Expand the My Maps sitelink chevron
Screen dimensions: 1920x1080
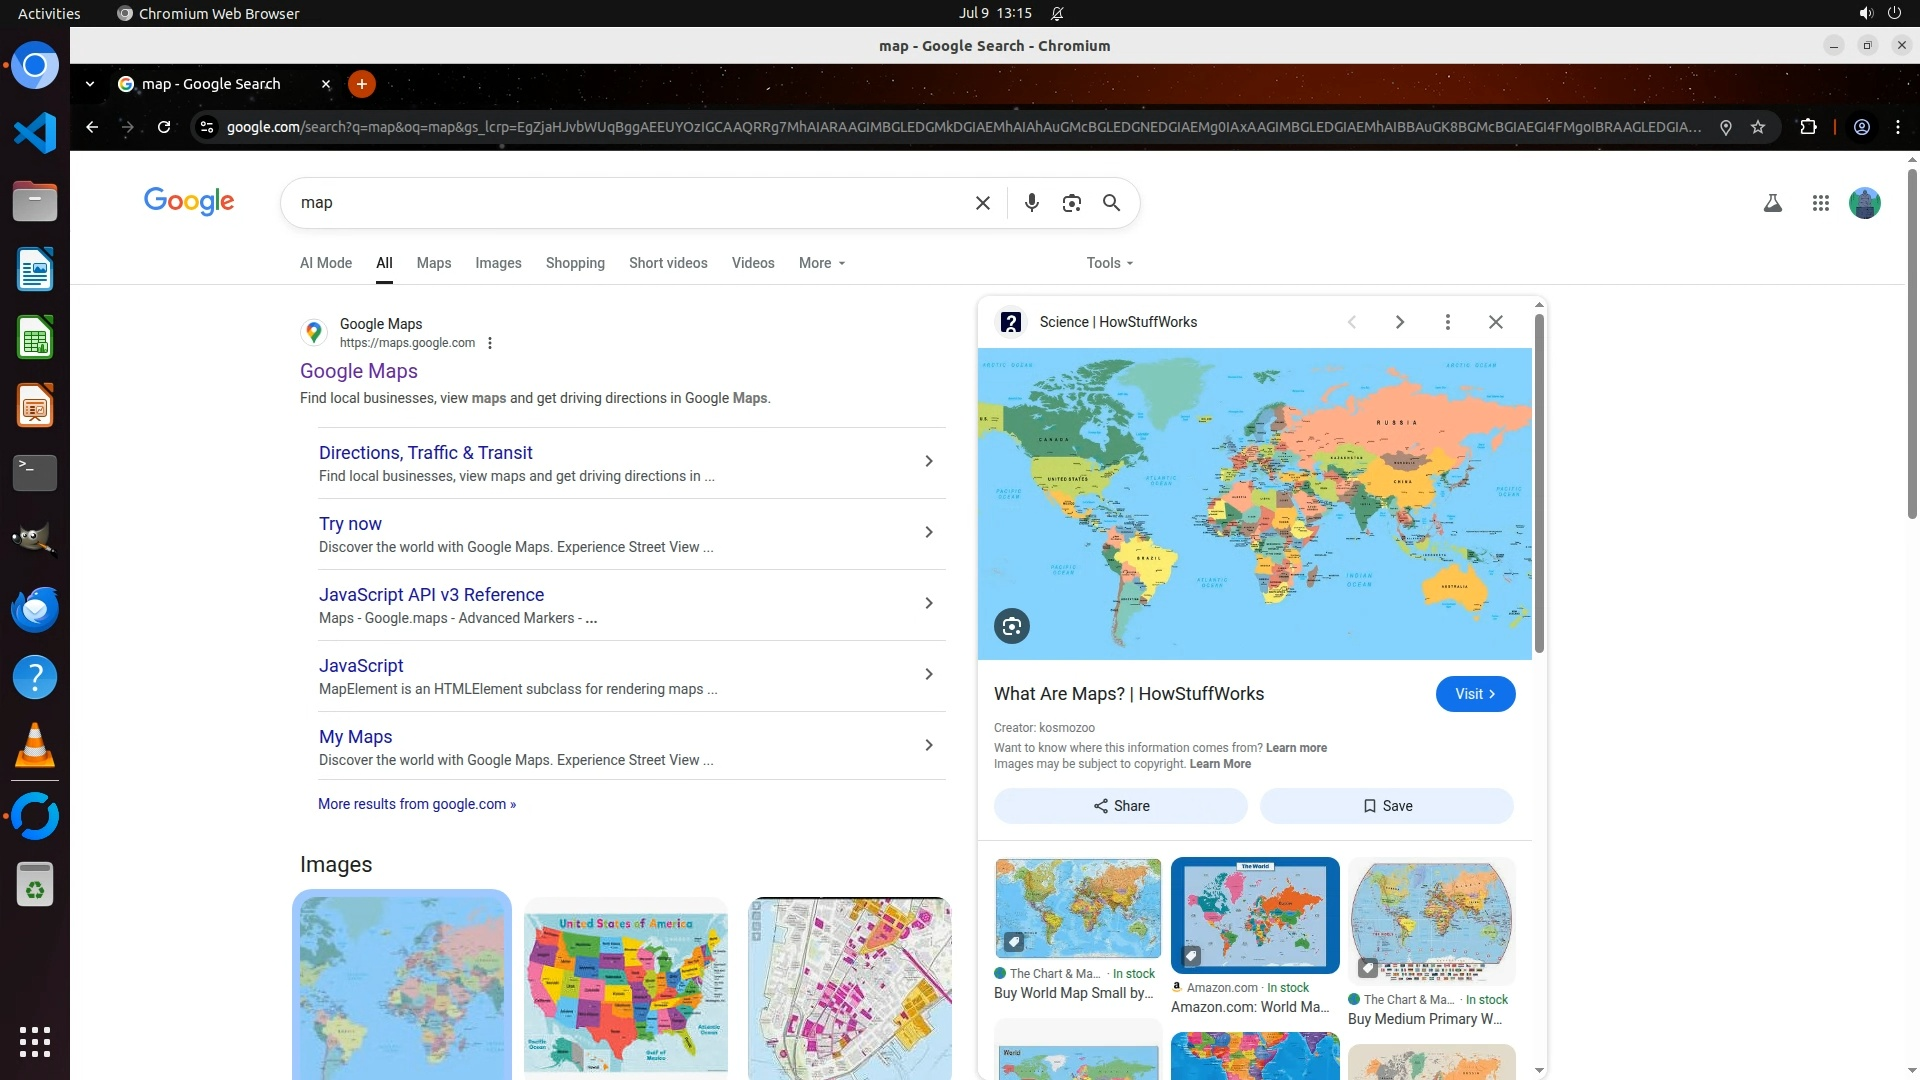(x=928, y=745)
